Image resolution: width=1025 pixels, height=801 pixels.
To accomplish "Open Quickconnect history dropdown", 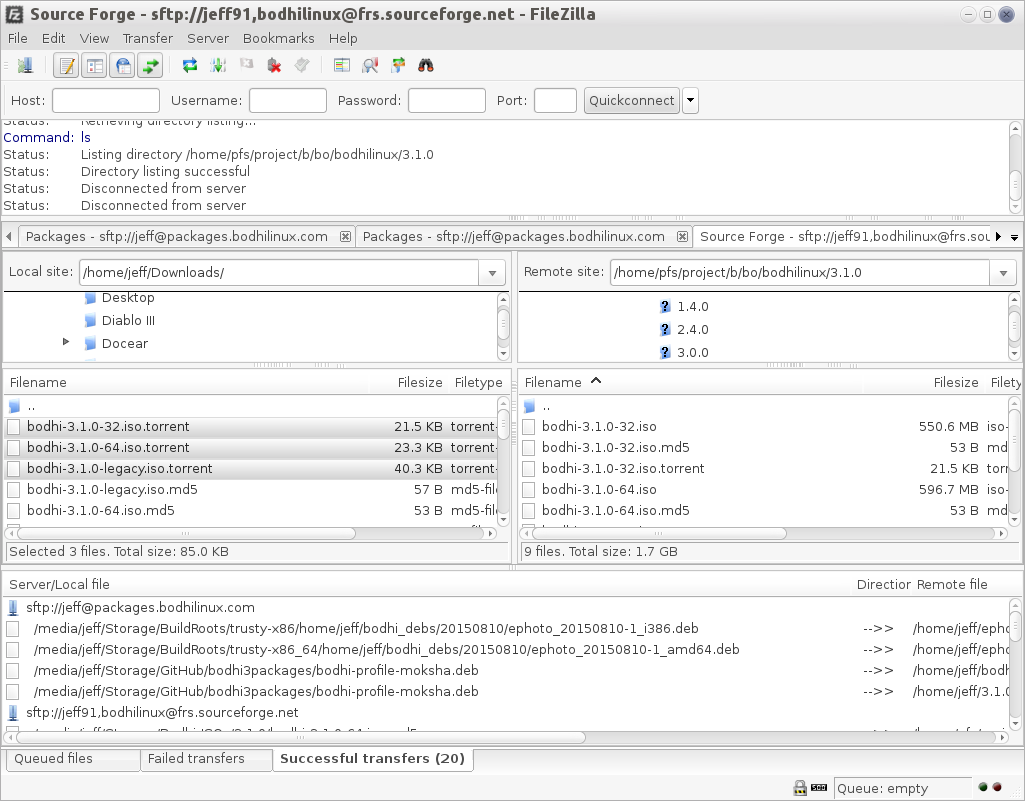I will [690, 101].
